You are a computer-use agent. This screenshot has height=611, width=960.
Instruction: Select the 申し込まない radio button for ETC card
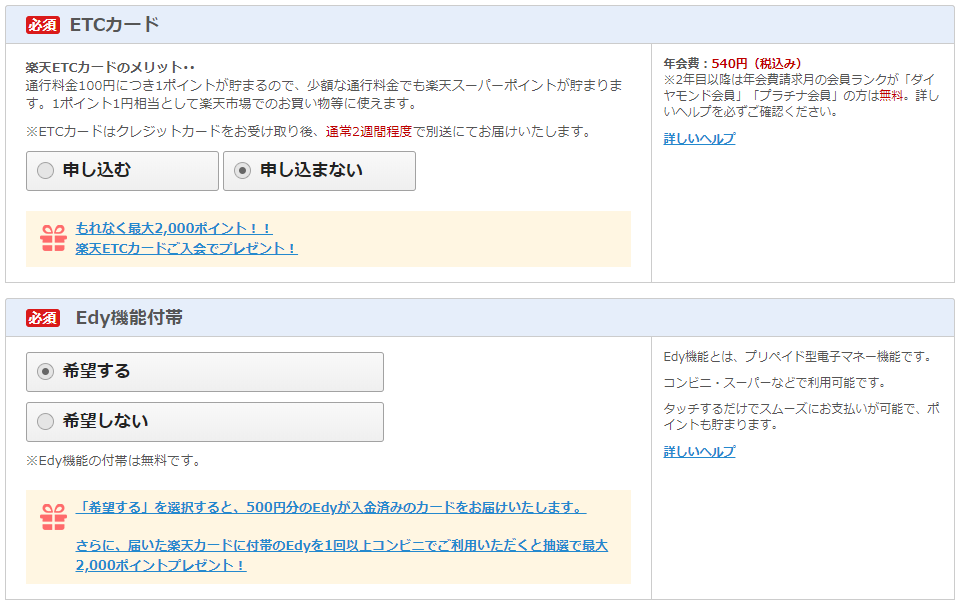[242, 170]
